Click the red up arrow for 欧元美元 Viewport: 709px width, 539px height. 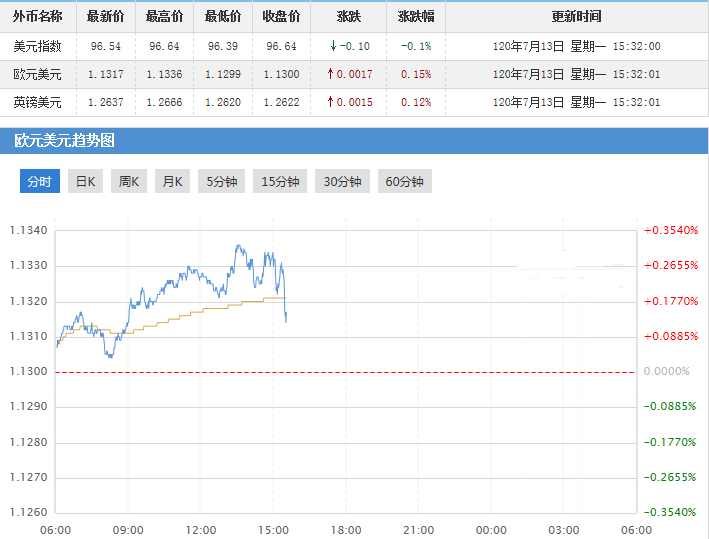[x=332, y=74]
